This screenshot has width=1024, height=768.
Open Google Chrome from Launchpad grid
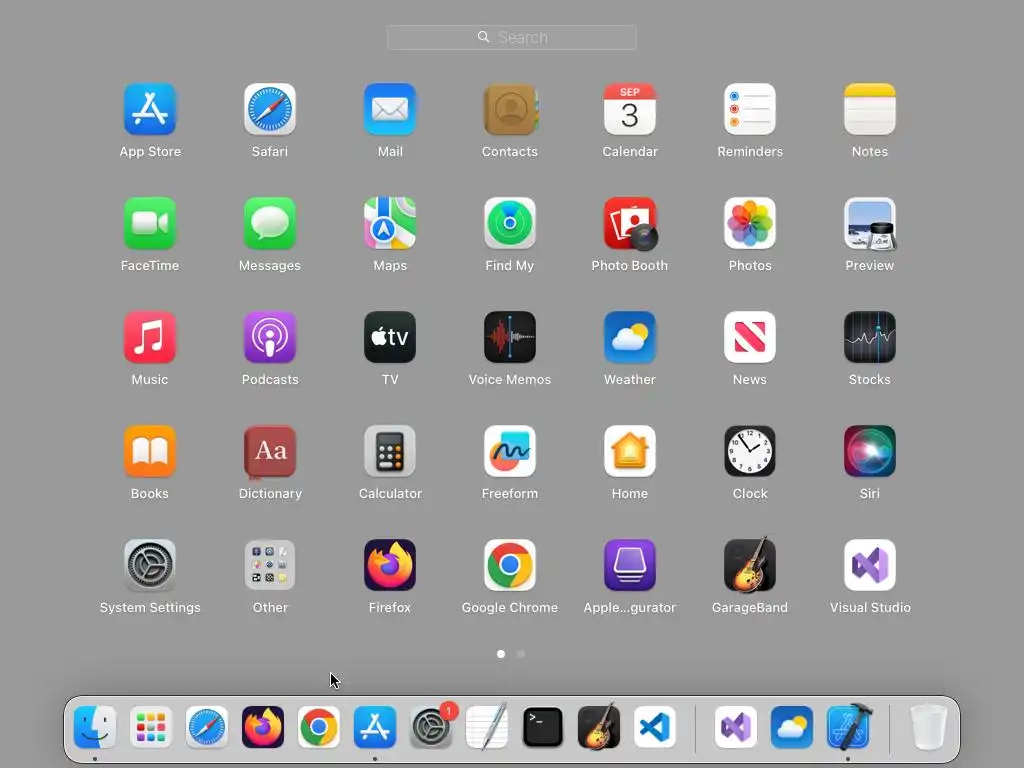click(x=510, y=565)
